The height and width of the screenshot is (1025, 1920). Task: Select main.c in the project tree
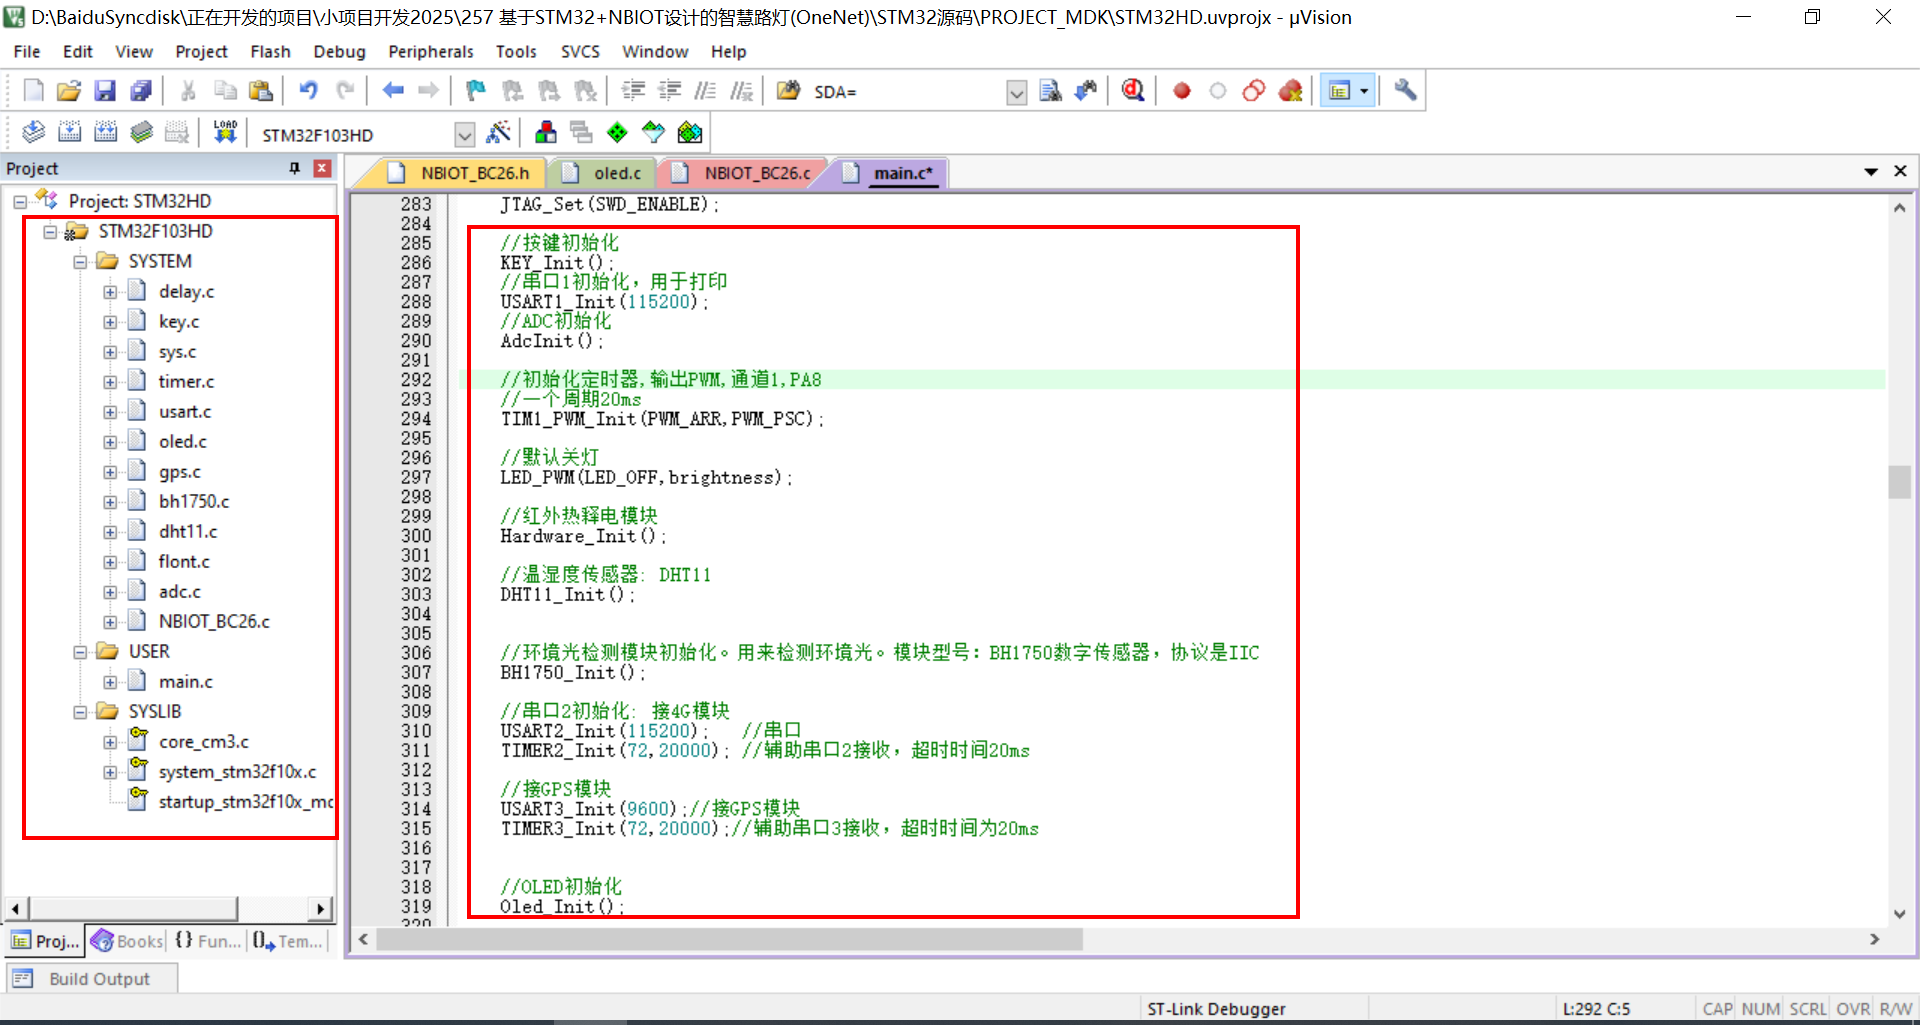pyautogui.click(x=185, y=682)
